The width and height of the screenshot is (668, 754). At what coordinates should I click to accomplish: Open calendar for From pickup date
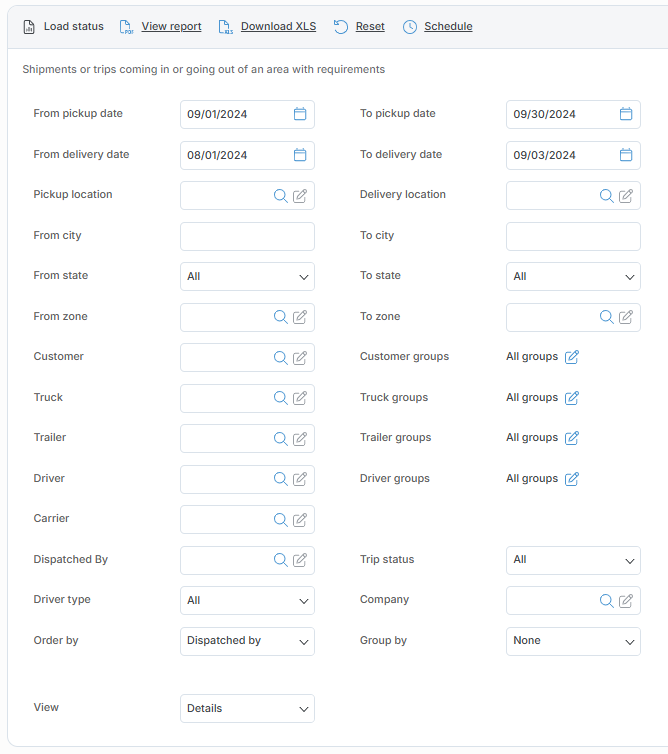pyautogui.click(x=300, y=114)
